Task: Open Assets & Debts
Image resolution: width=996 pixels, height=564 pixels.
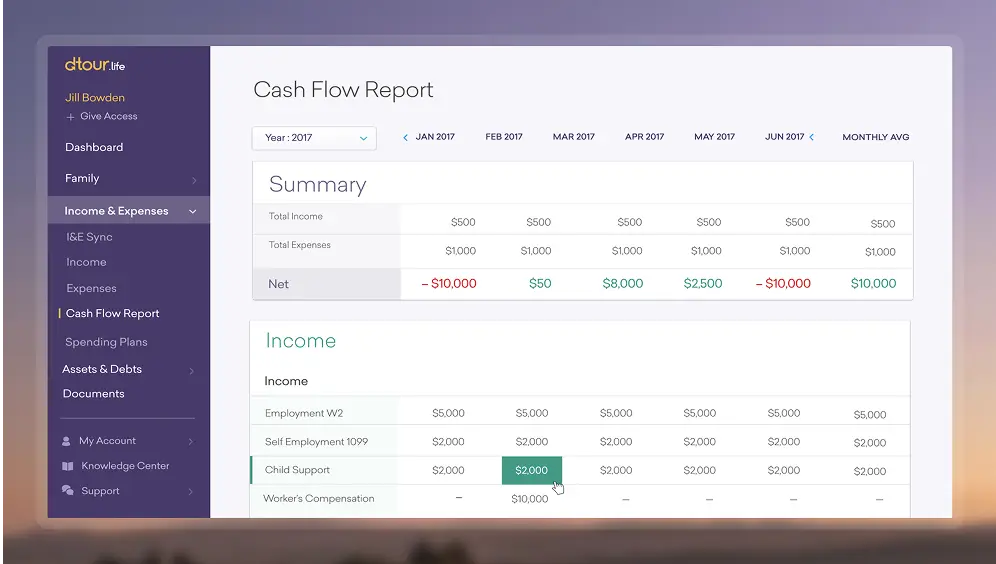Action: point(102,369)
